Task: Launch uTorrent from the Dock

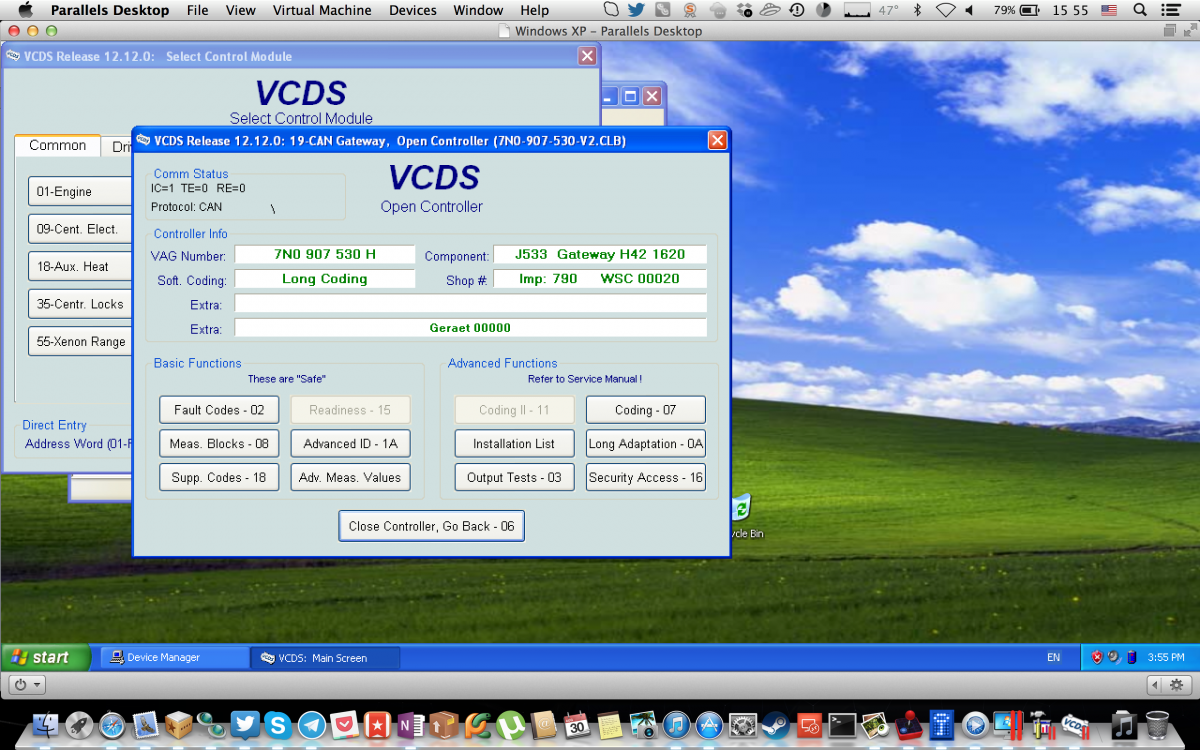Action: [510, 725]
